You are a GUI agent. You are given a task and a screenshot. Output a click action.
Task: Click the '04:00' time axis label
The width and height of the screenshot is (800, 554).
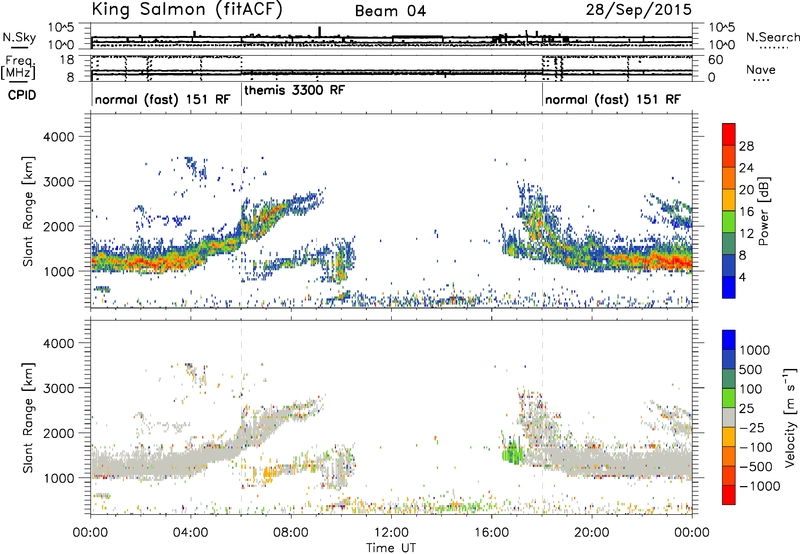[191, 533]
